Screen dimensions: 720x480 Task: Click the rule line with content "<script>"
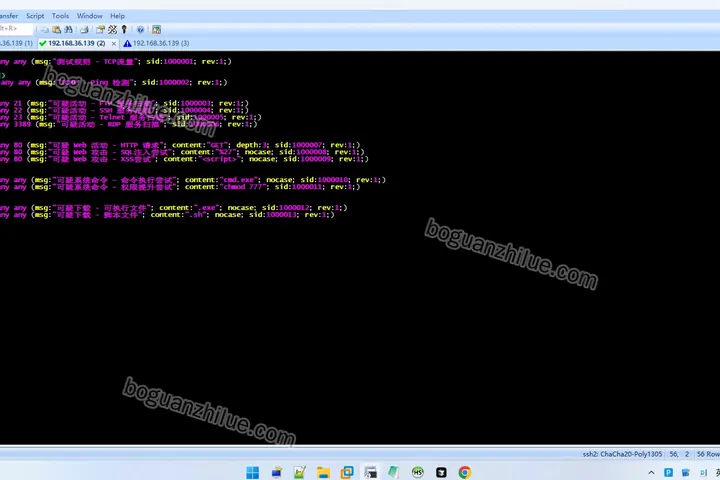click(x=184, y=159)
